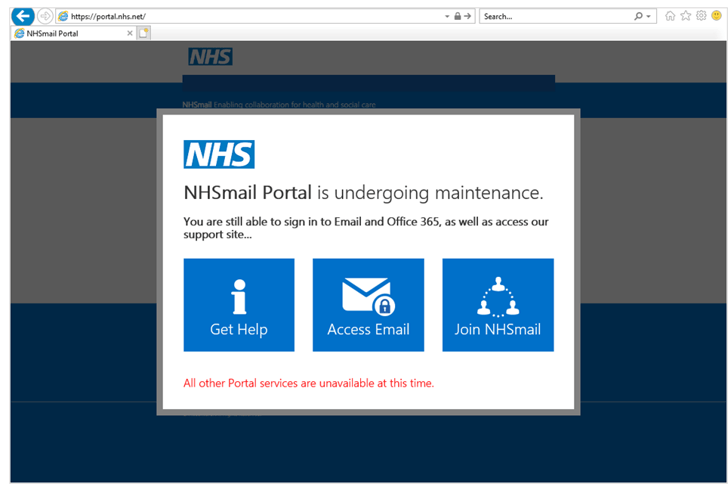The height and width of the screenshot is (487, 728).
Task: Click the Internet Explorer icon in address bar
Action: pos(63,16)
